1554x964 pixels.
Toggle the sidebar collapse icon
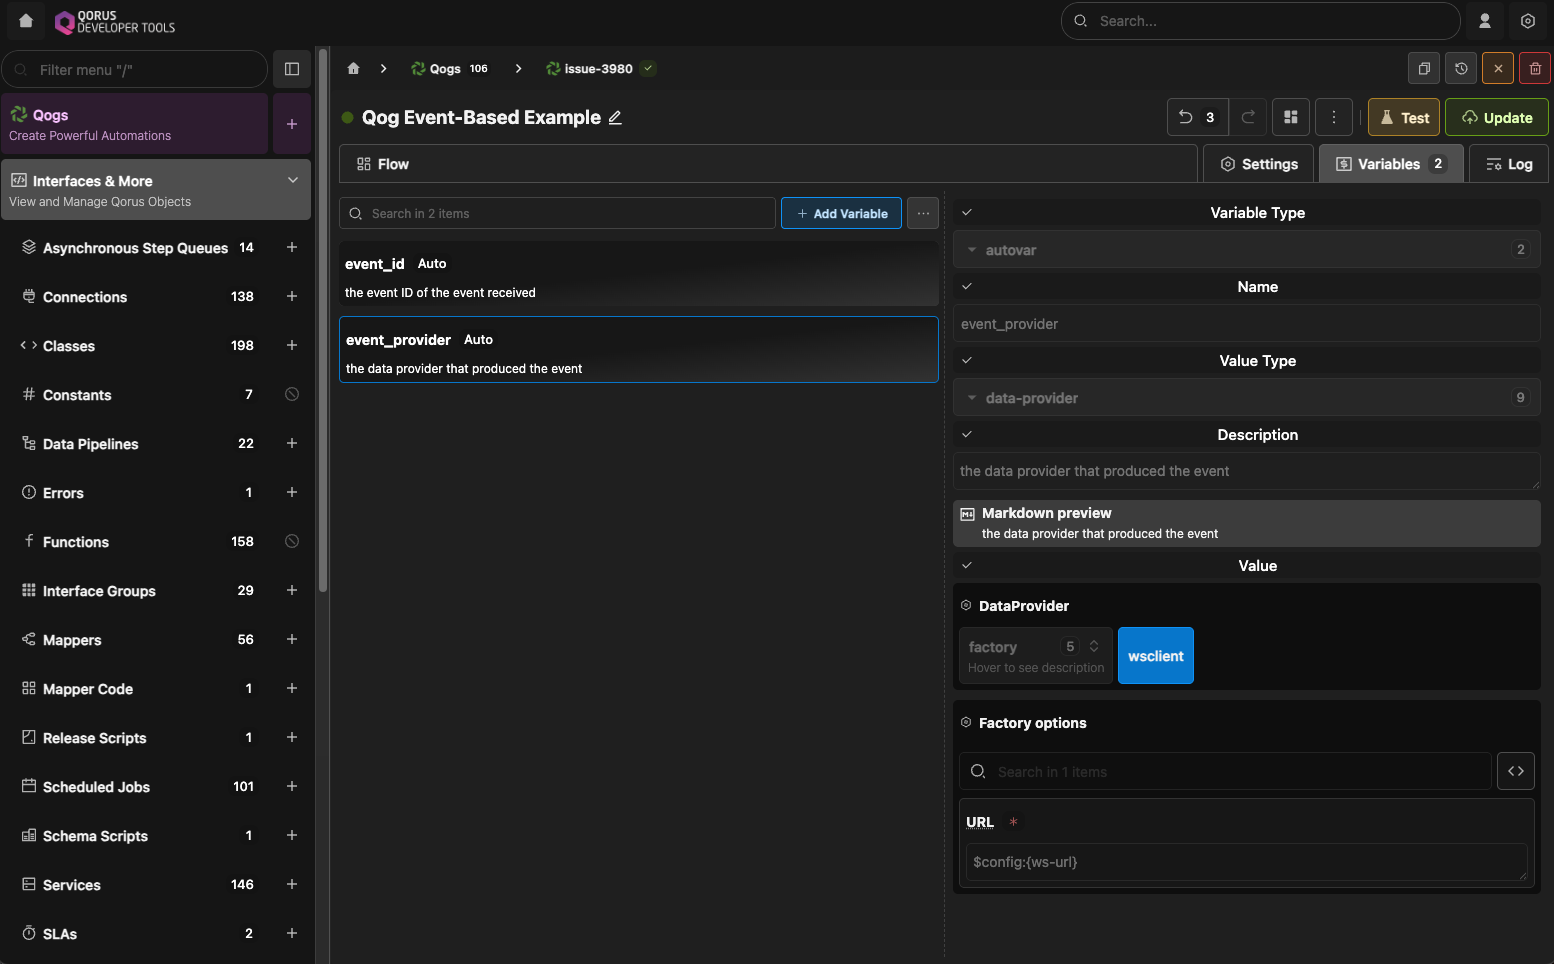[292, 69]
